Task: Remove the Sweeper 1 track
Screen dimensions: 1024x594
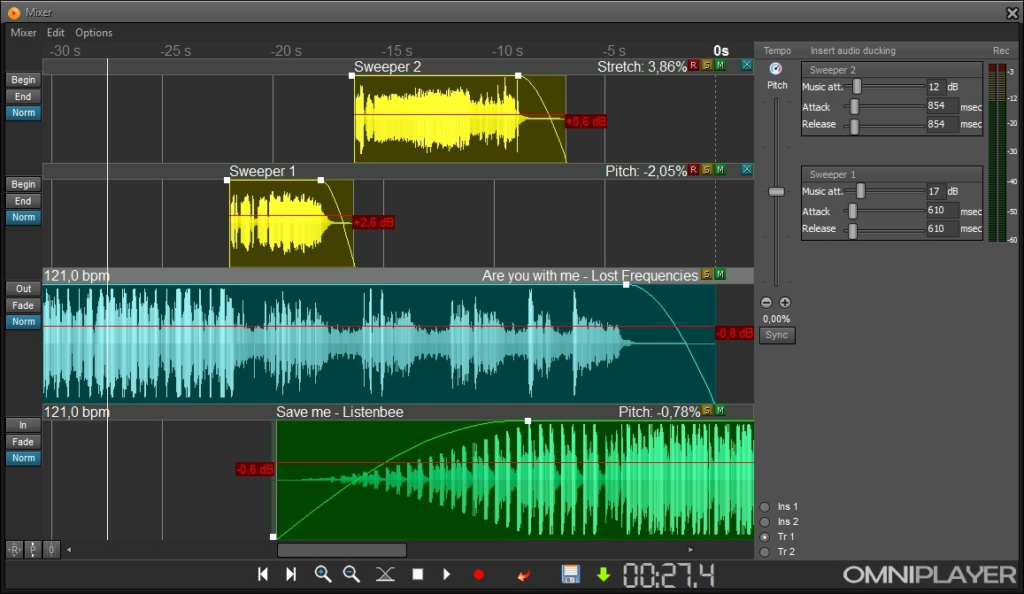Action: click(x=746, y=170)
